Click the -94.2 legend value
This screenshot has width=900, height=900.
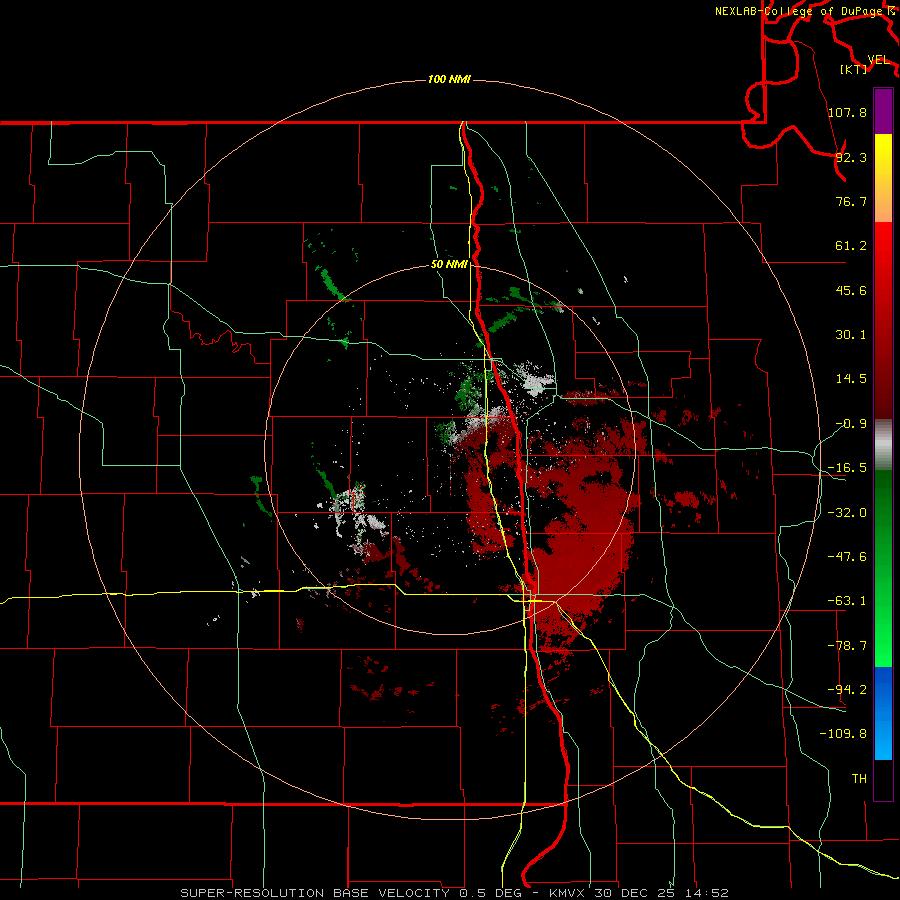point(847,689)
